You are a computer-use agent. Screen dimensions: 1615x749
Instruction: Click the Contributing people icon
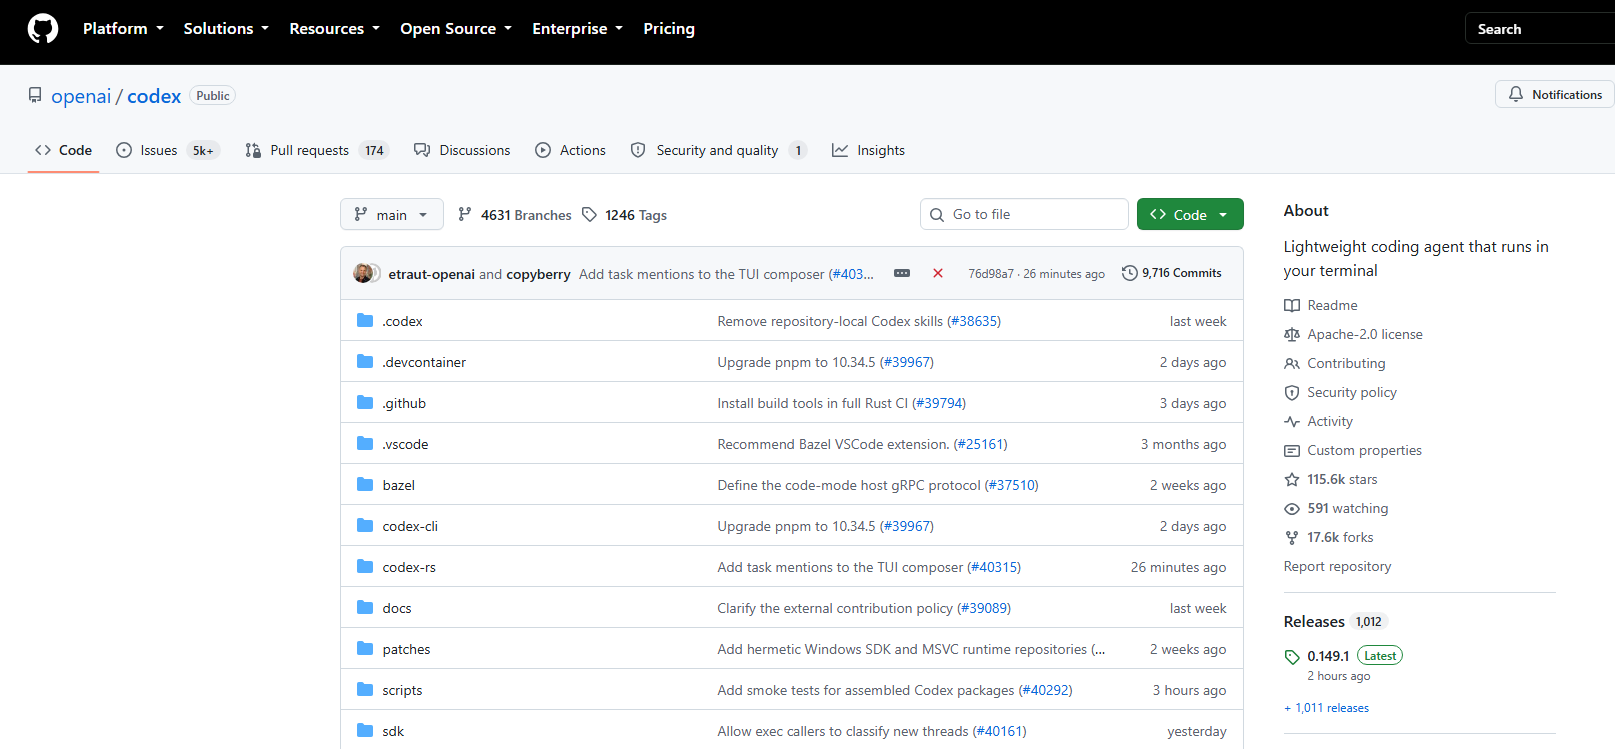click(1292, 363)
